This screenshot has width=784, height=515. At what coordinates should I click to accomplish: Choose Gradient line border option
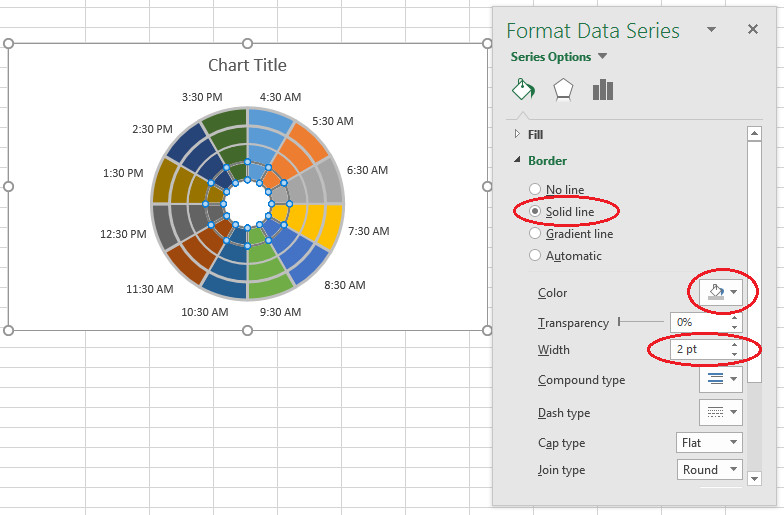tap(535, 234)
